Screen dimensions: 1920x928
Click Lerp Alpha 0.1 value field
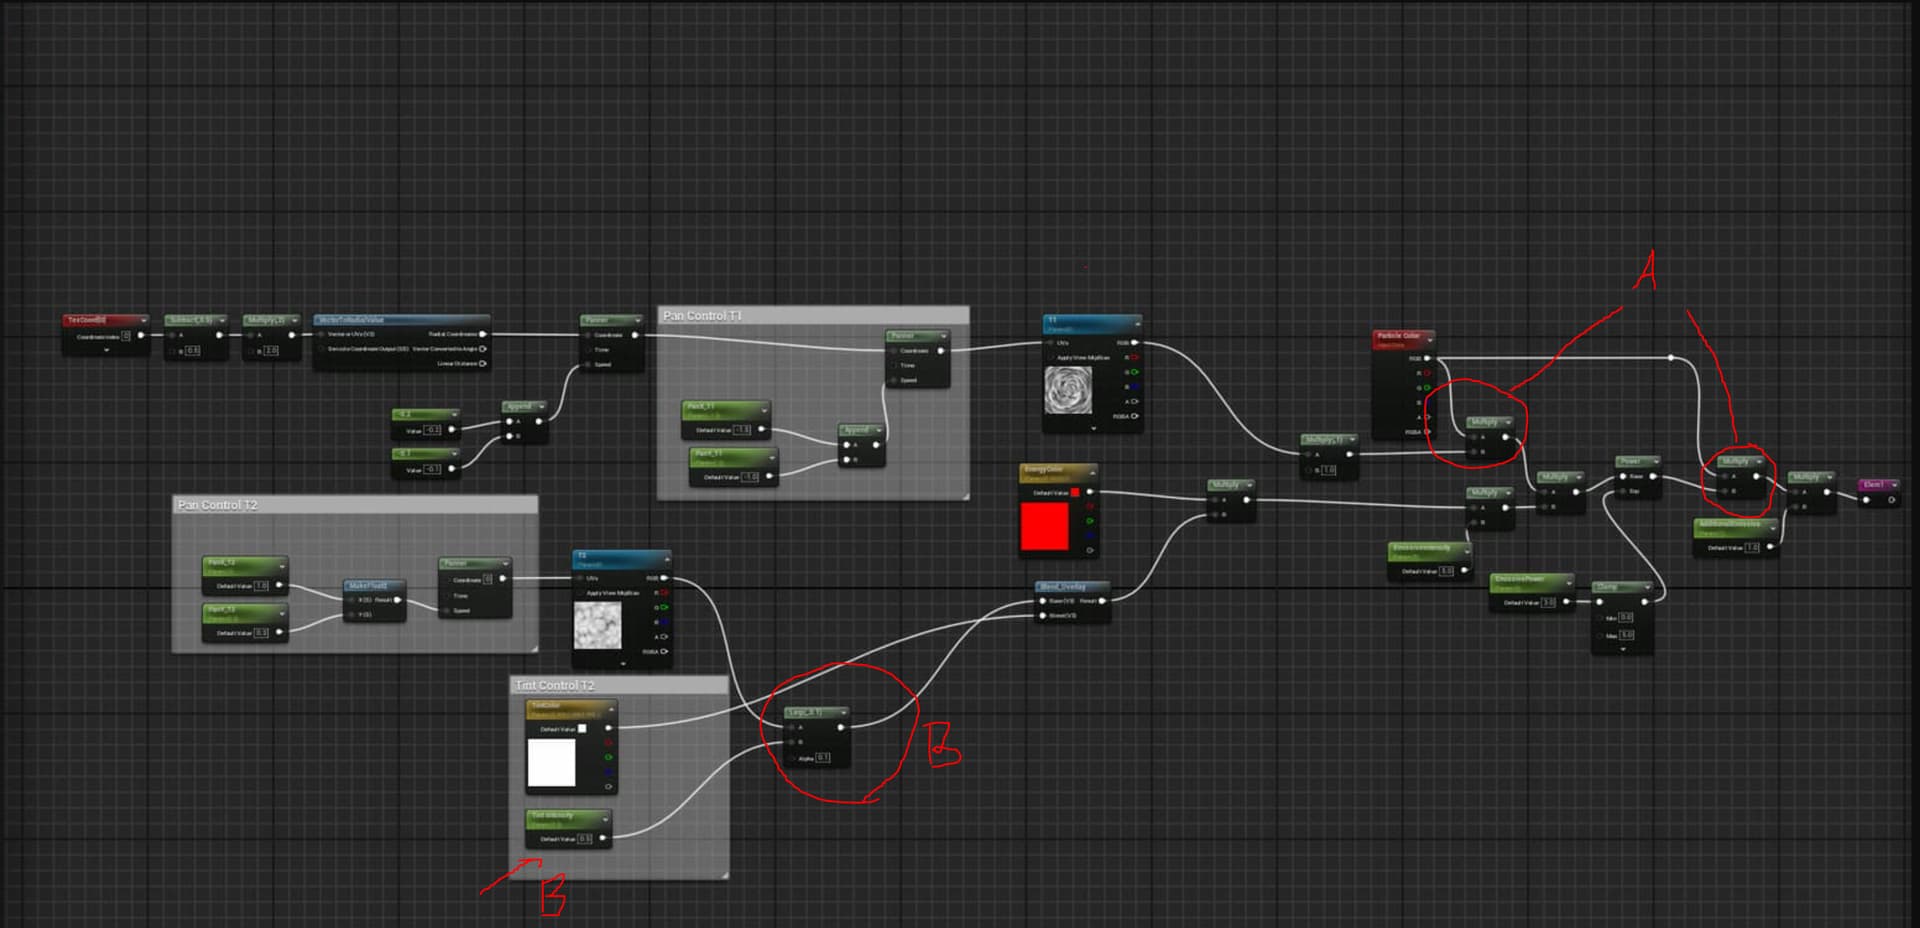(x=823, y=758)
